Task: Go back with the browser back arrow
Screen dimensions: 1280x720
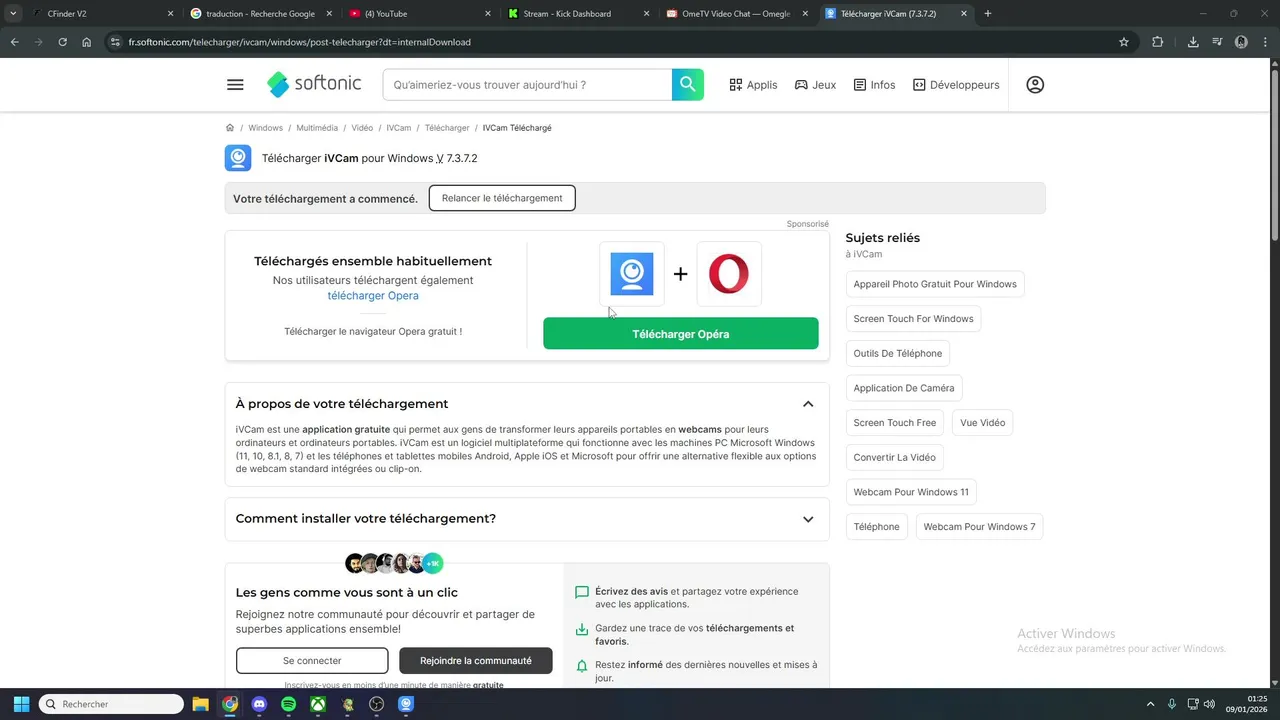Action: pos(14,42)
